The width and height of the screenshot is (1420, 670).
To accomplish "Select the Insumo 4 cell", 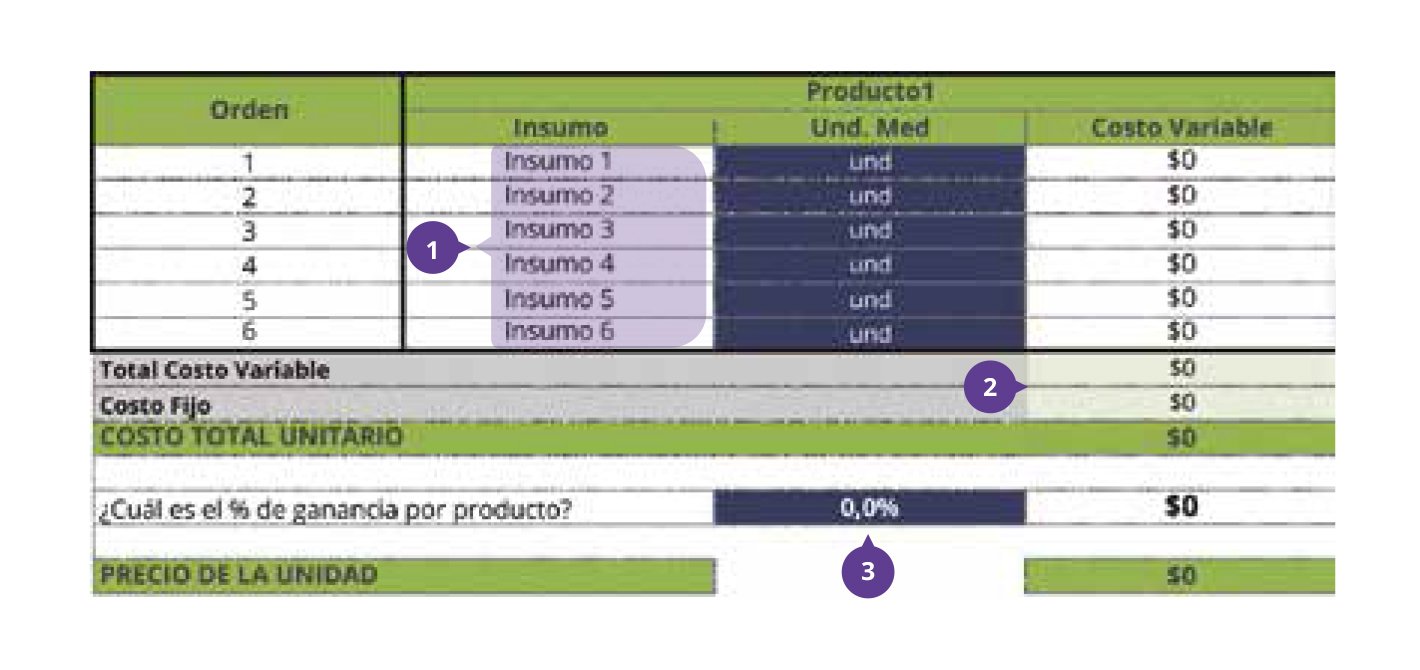I will pos(558,265).
